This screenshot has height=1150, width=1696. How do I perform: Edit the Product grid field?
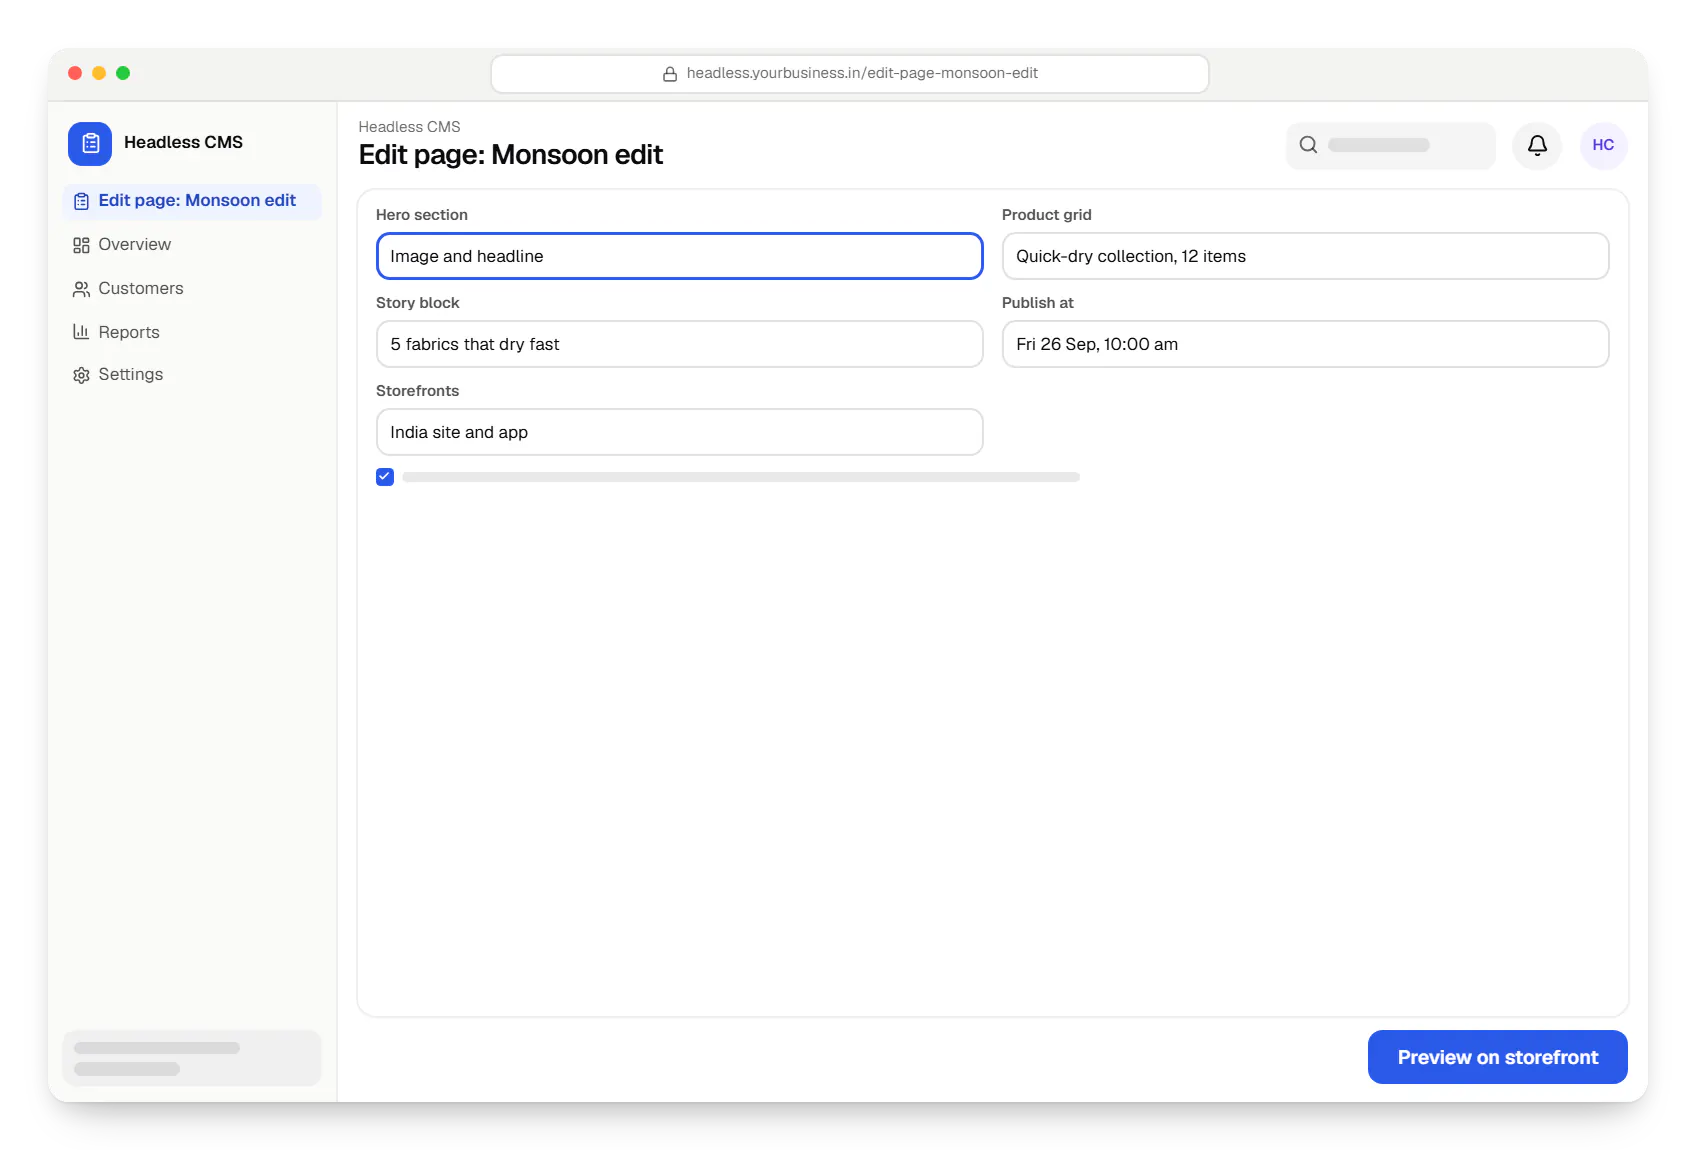coord(1305,256)
